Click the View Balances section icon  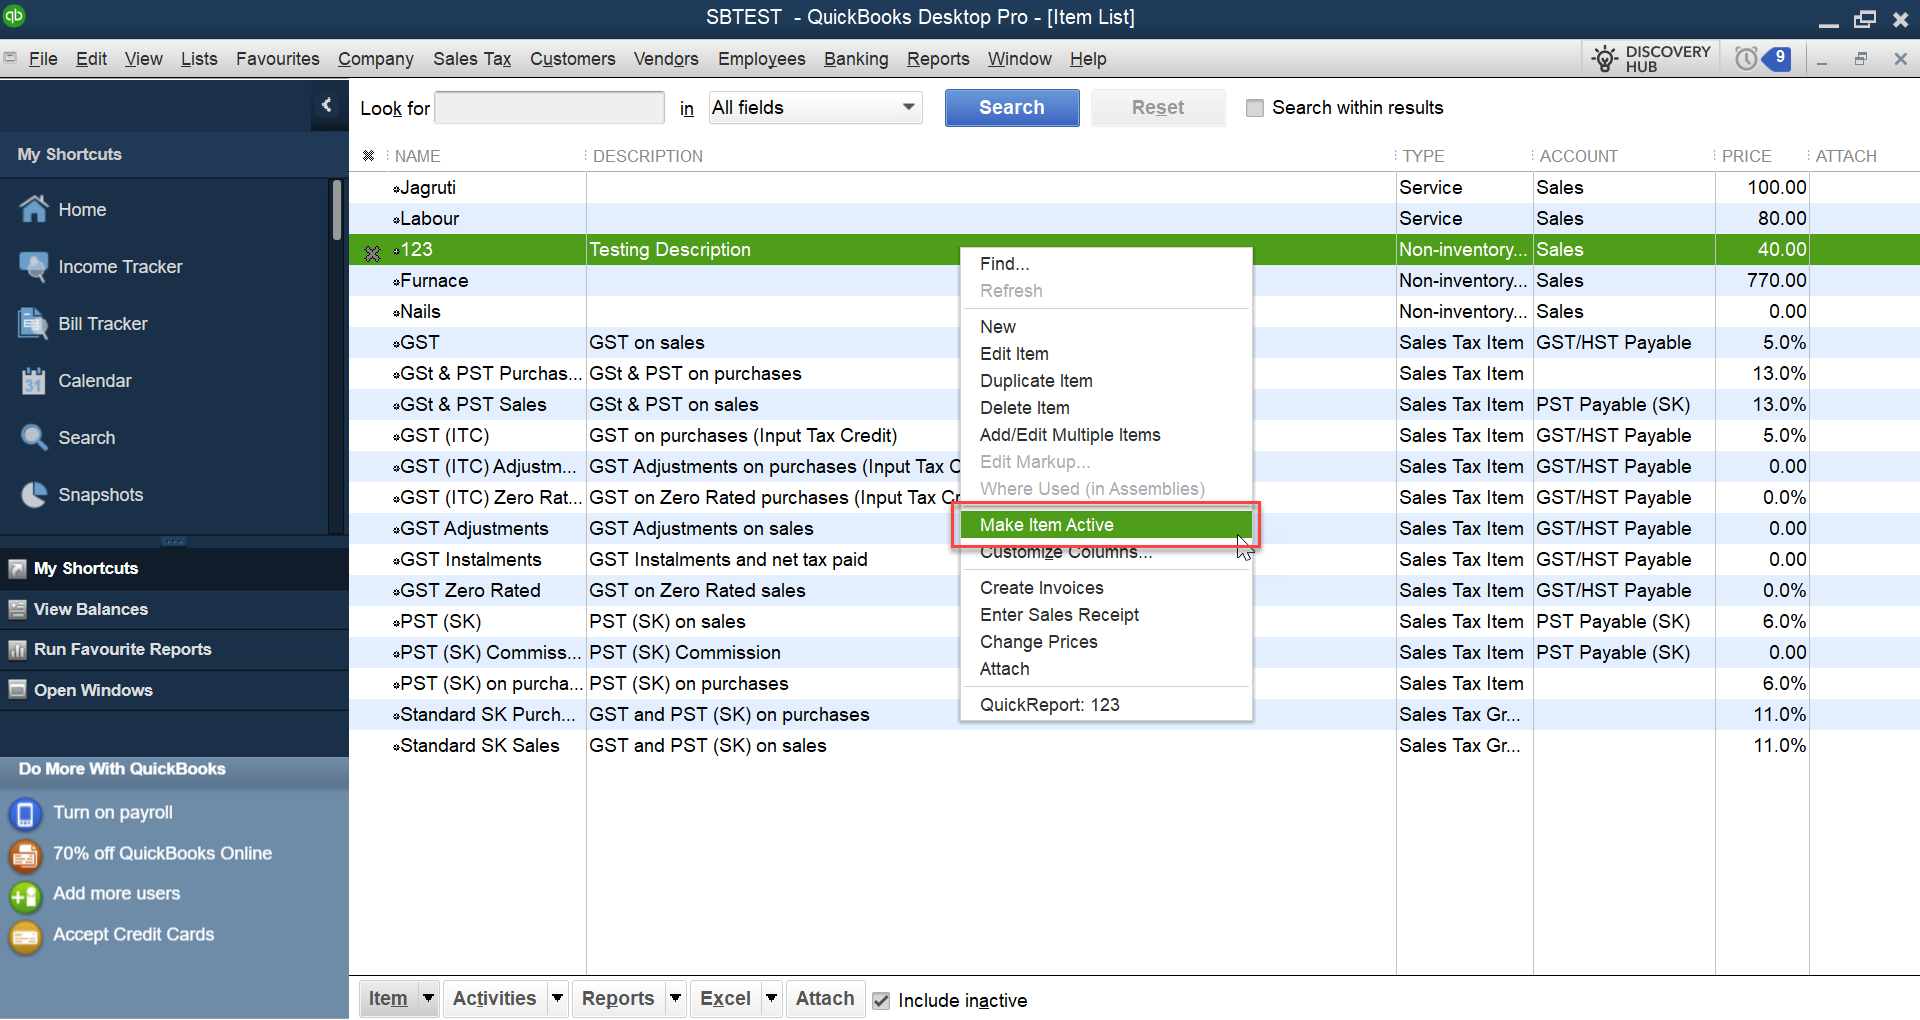[x=17, y=609]
